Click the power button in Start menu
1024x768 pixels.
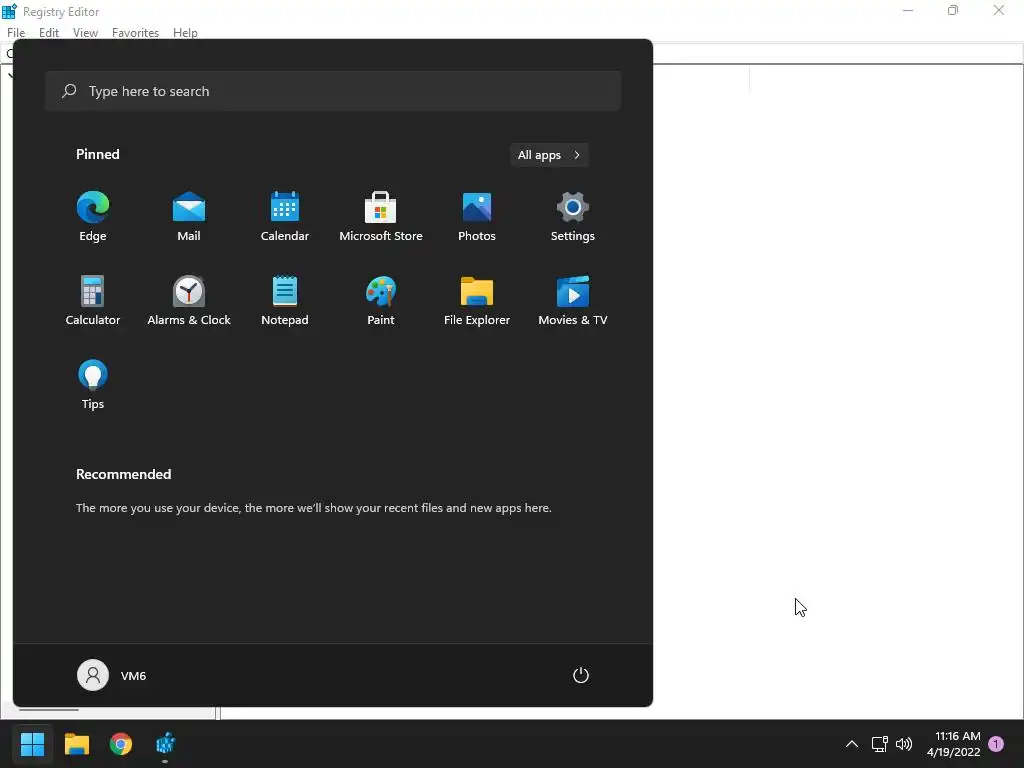(581, 675)
